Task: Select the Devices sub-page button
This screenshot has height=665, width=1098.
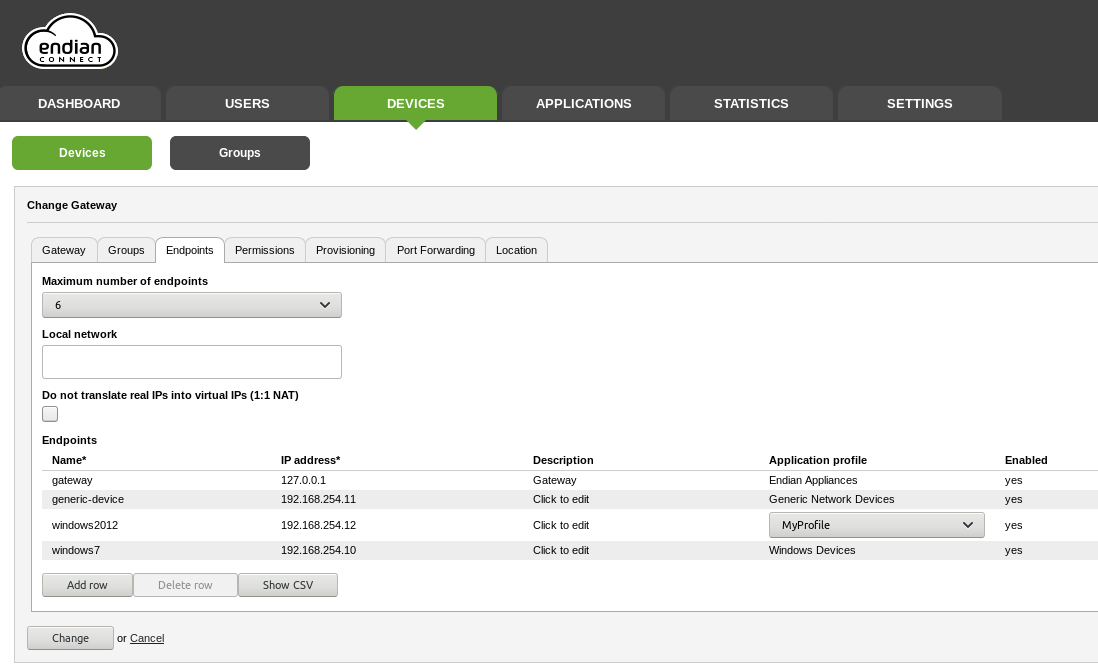Action: [82, 153]
